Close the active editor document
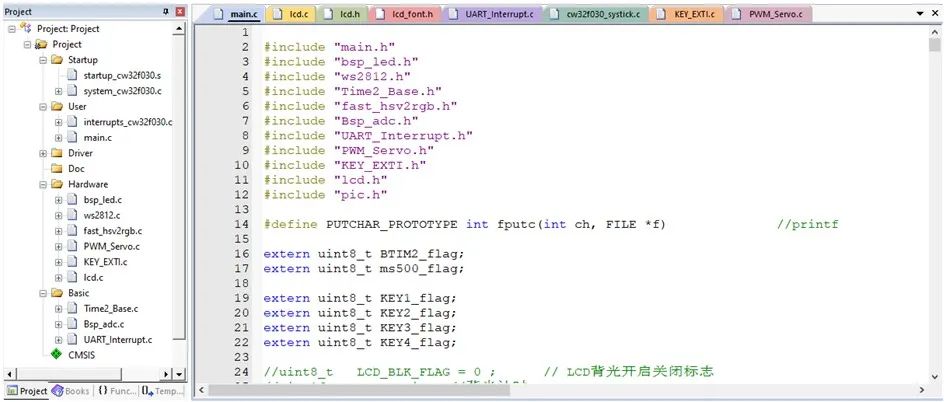 (935, 13)
